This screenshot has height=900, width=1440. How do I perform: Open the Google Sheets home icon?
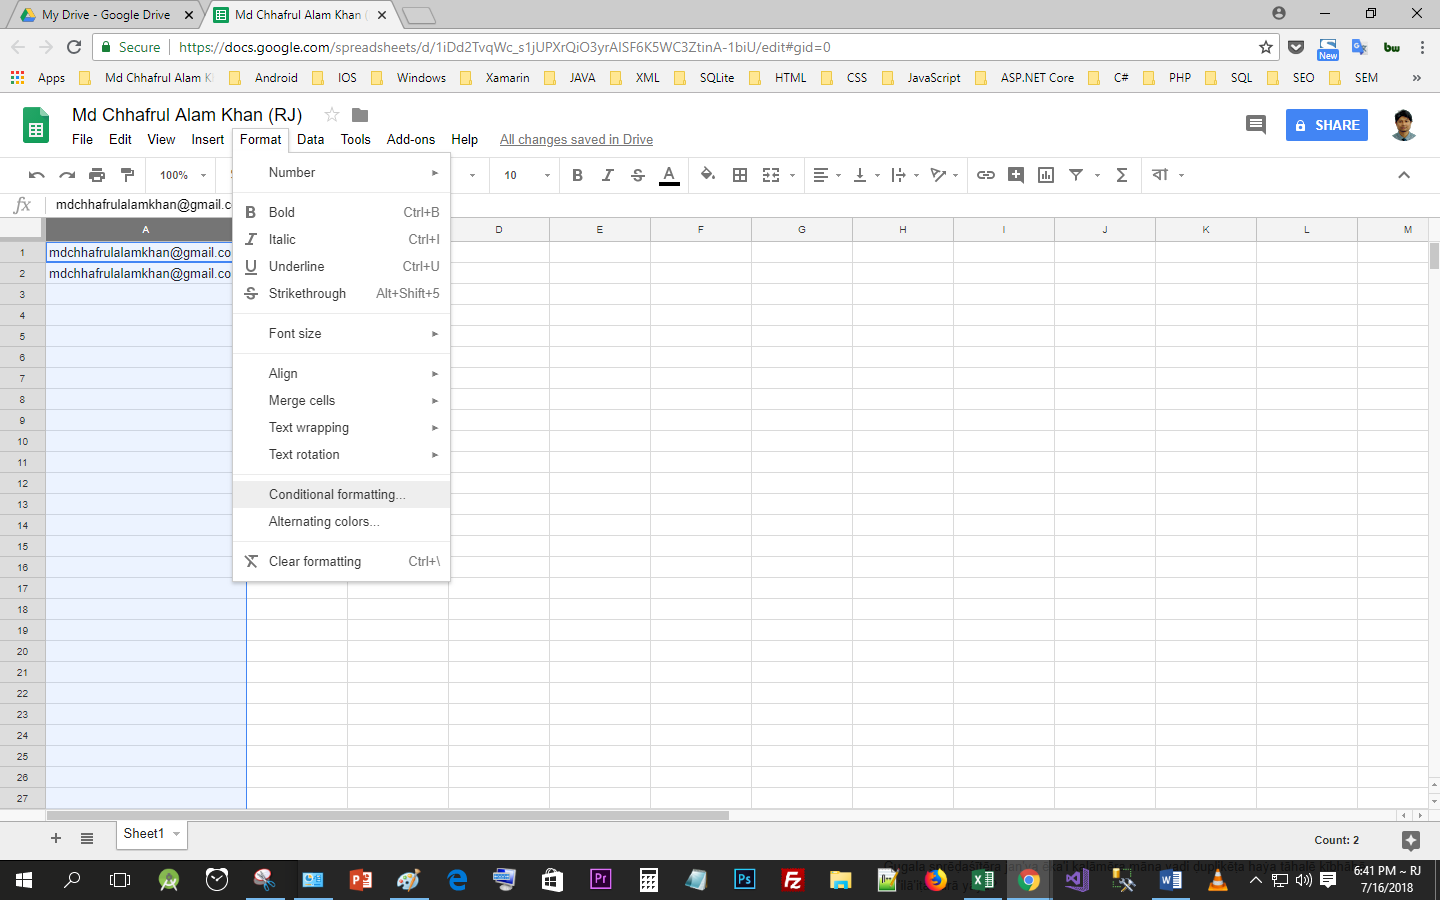[36, 125]
